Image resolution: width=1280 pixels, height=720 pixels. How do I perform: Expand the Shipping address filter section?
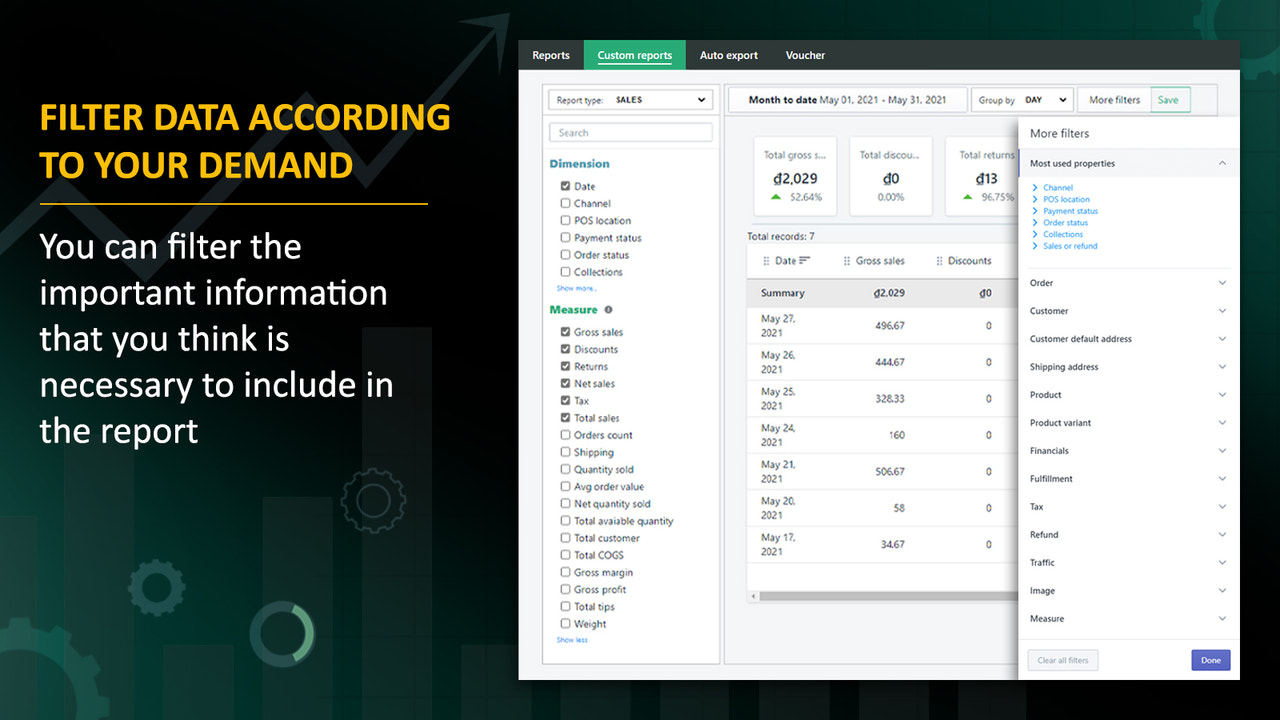click(1128, 367)
